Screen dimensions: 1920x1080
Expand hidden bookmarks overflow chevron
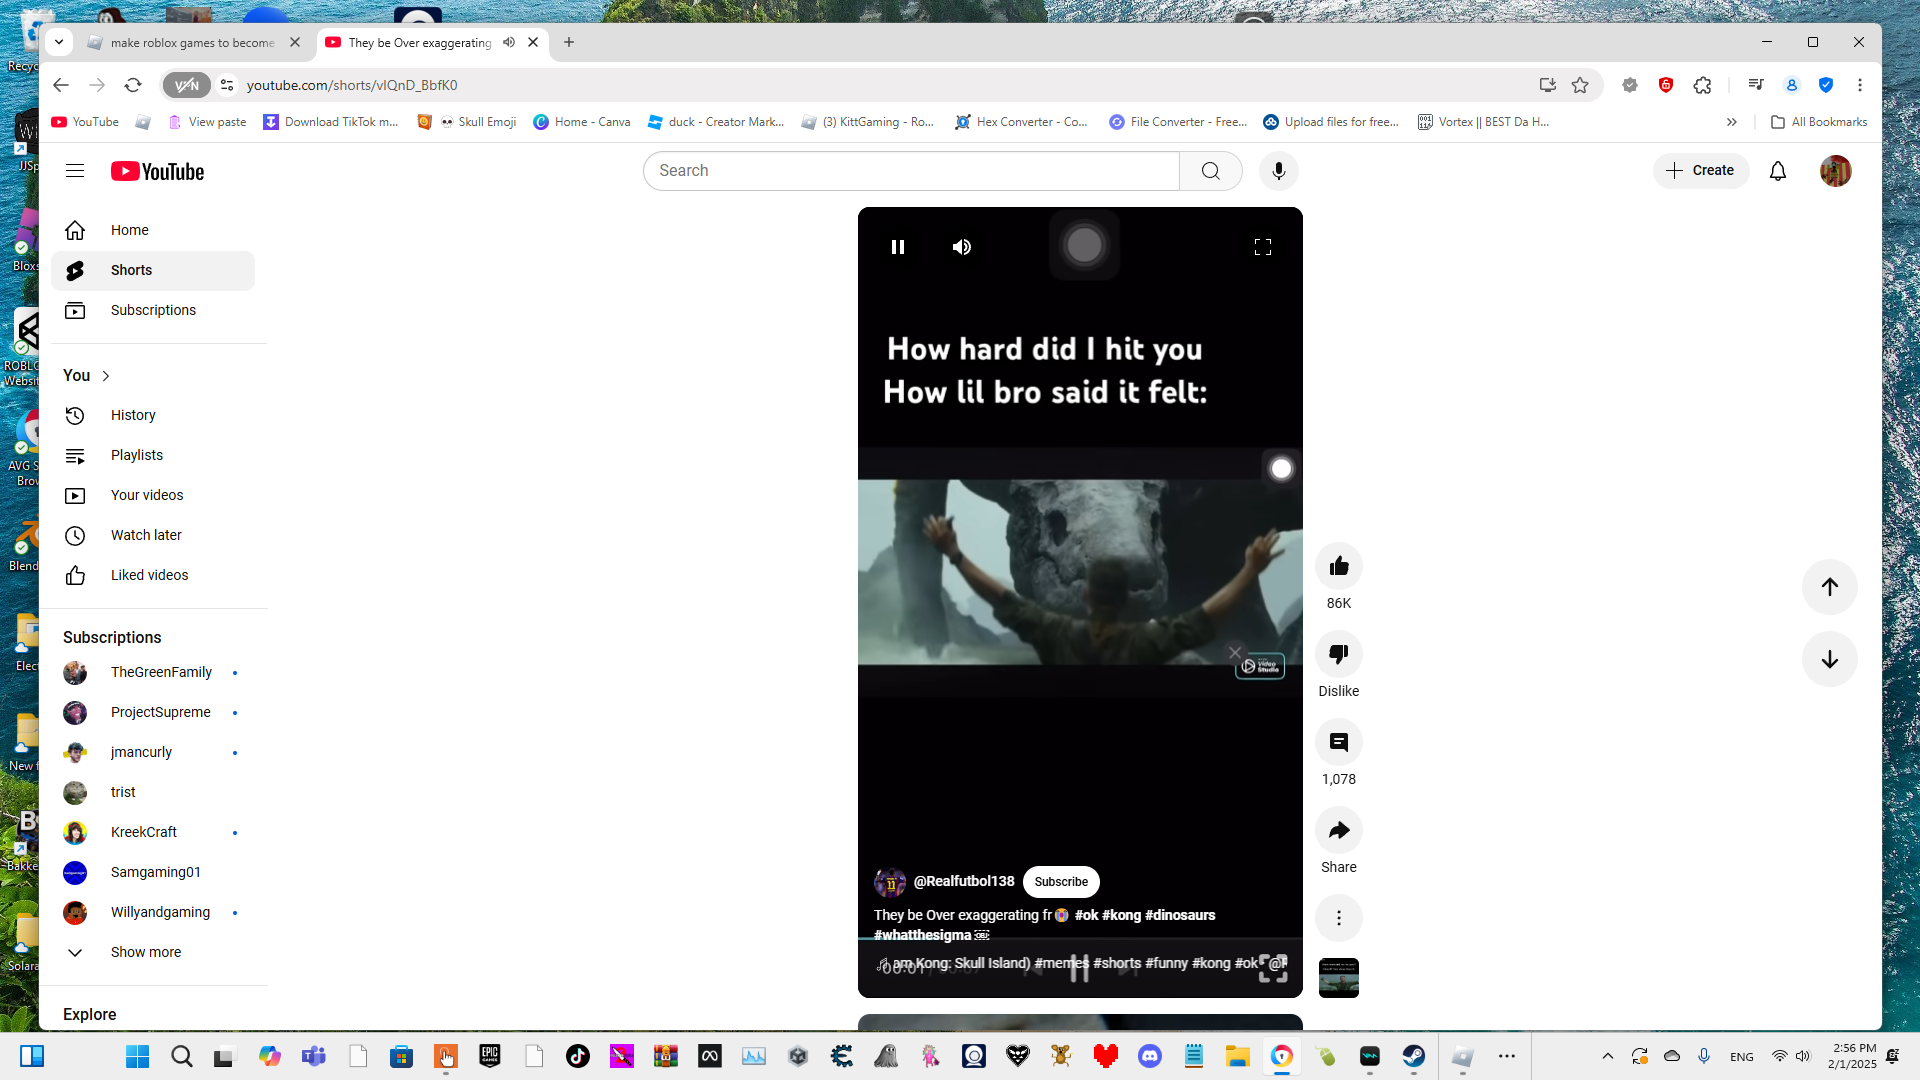[1731, 122]
